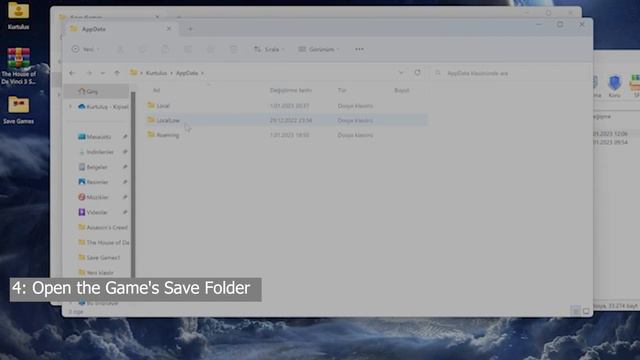Open the Sırala sort dropdown
The width and height of the screenshot is (640, 360).
click(x=269, y=49)
